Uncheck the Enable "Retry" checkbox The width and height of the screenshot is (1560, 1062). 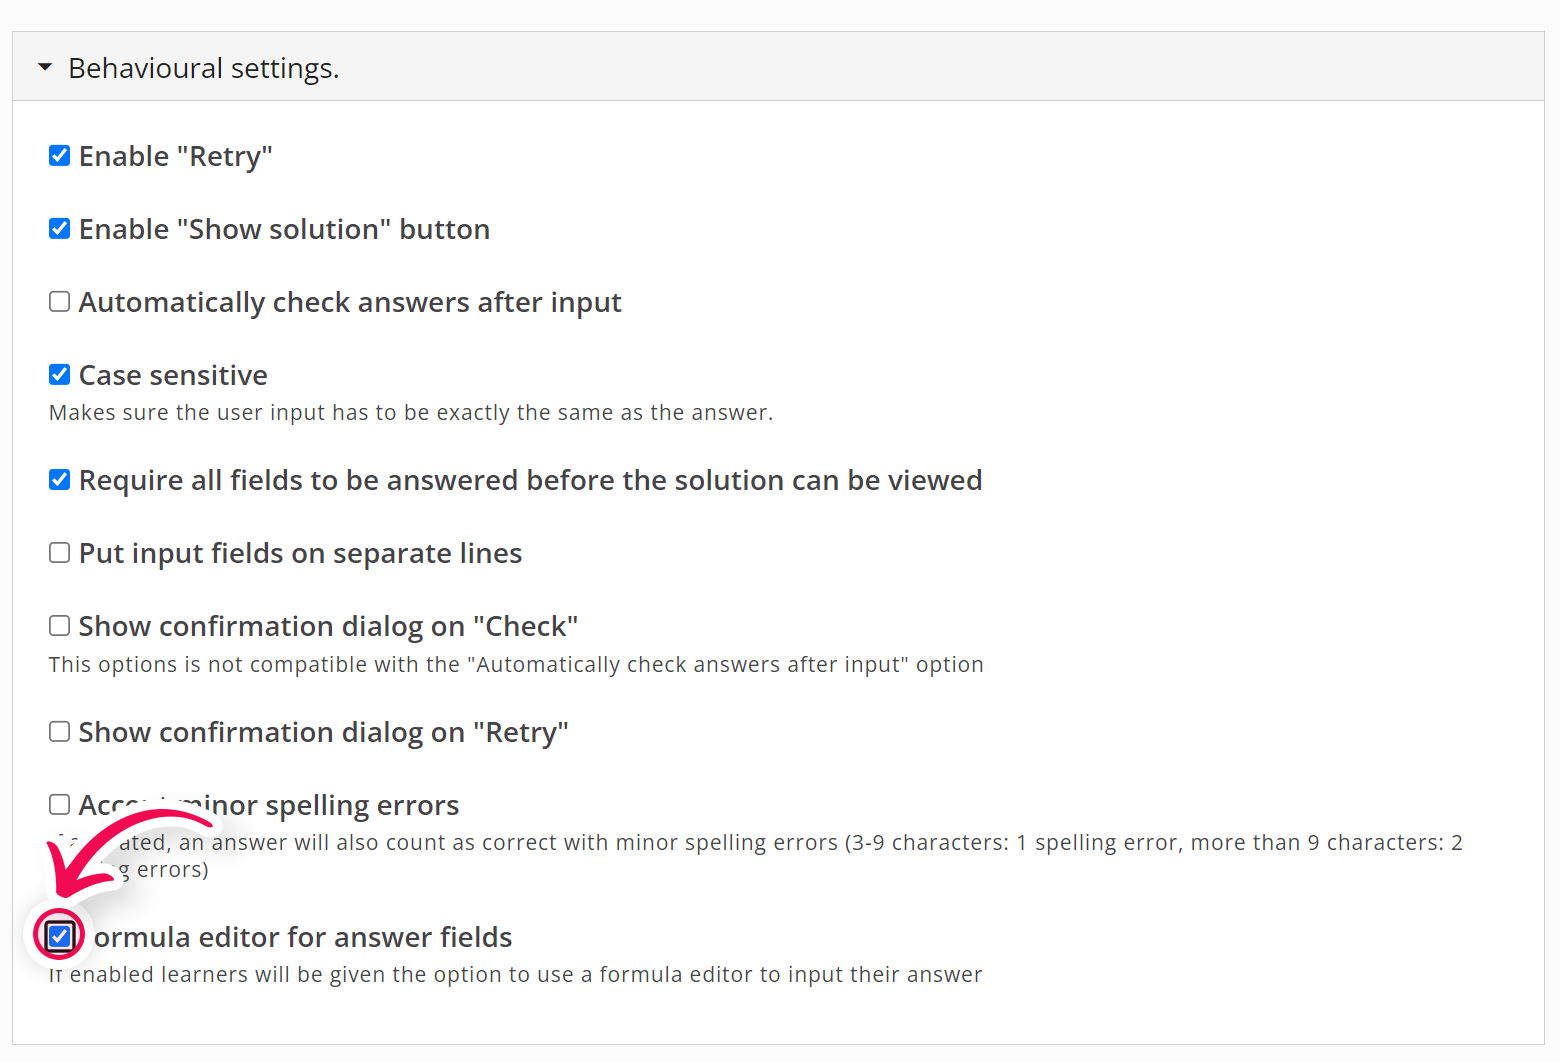pos(60,155)
